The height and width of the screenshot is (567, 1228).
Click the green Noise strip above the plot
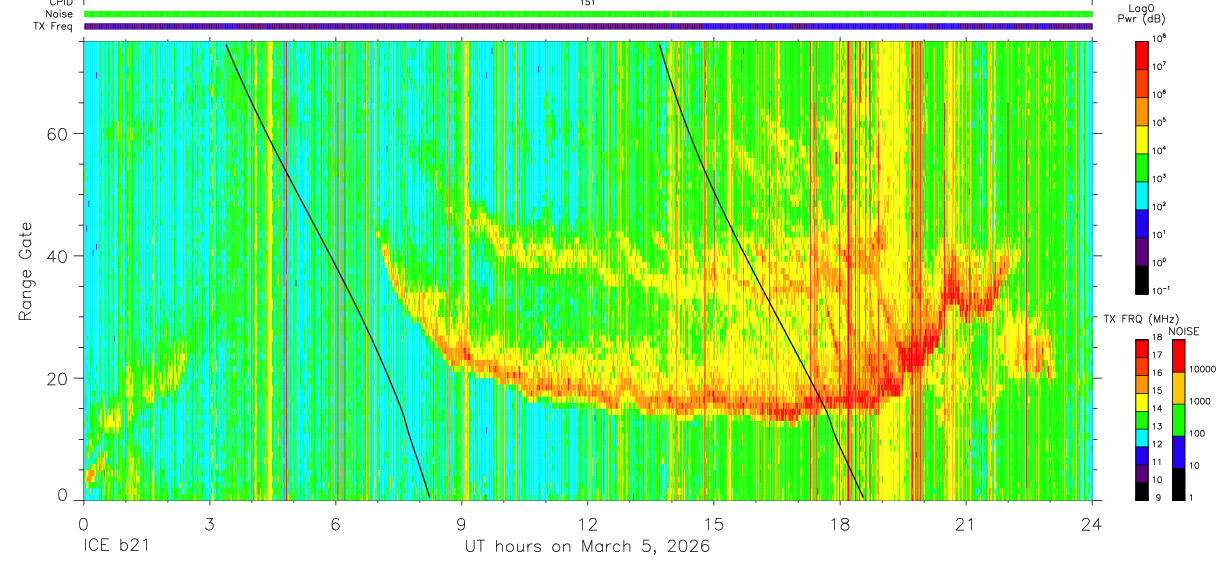tap(588, 14)
